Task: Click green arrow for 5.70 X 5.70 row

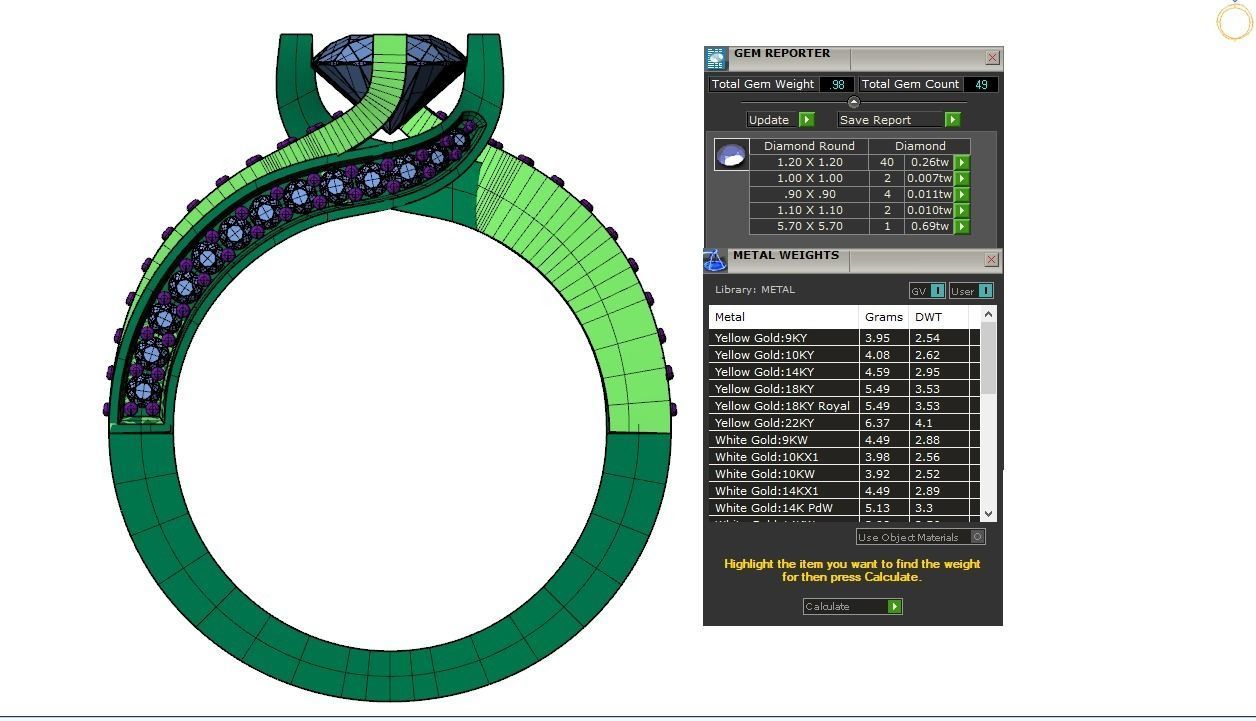Action: coord(962,226)
